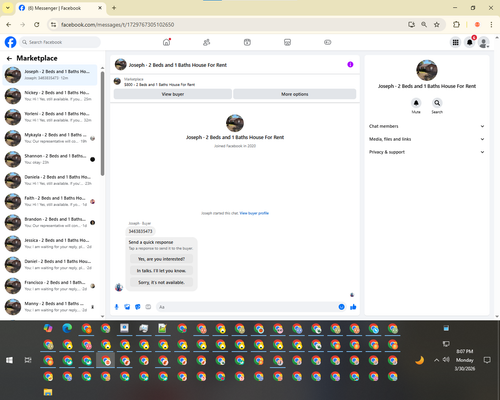Expand the Chat members section
This screenshot has width=500, height=400.
pyautogui.click(x=426, y=126)
